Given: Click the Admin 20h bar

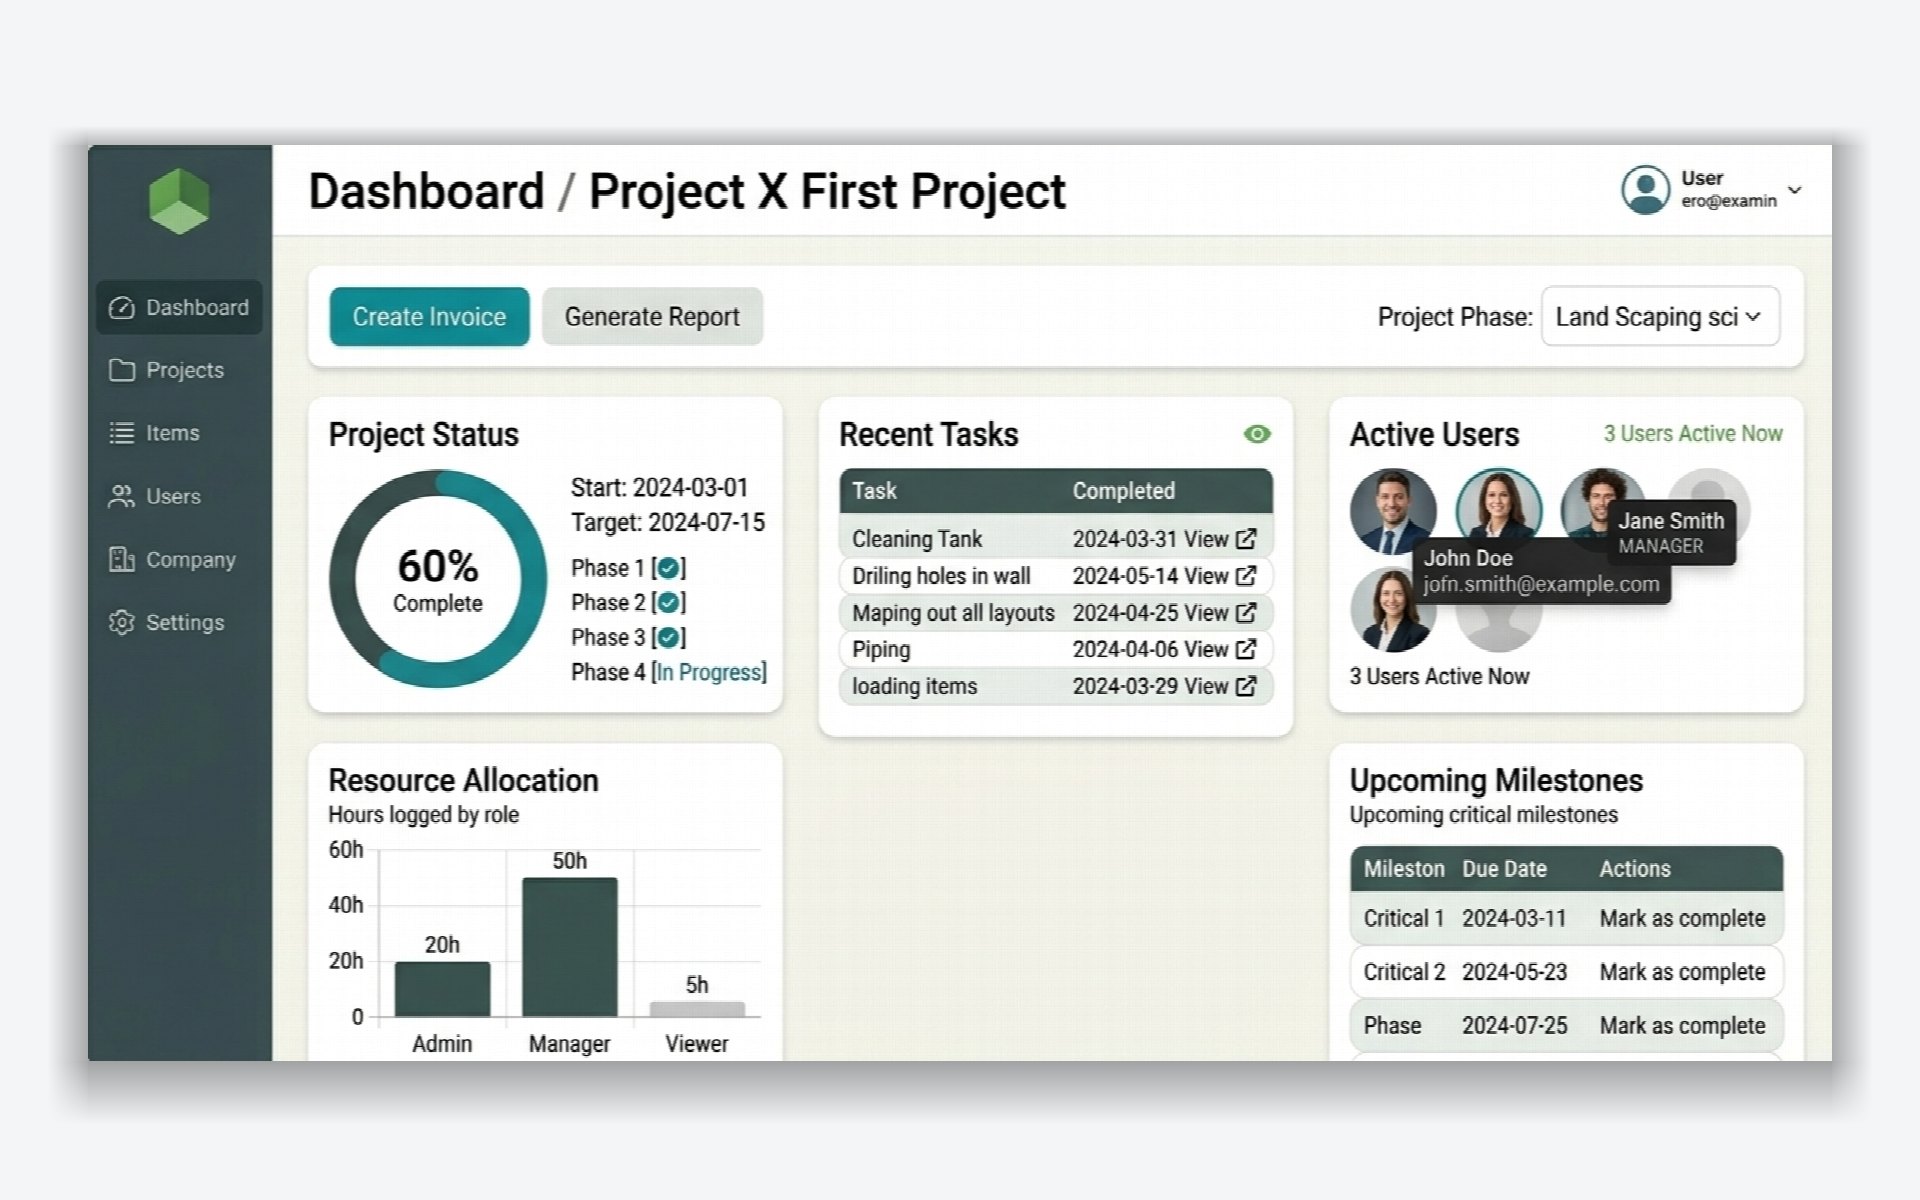Looking at the screenshot, I should [x=442, y=989].
